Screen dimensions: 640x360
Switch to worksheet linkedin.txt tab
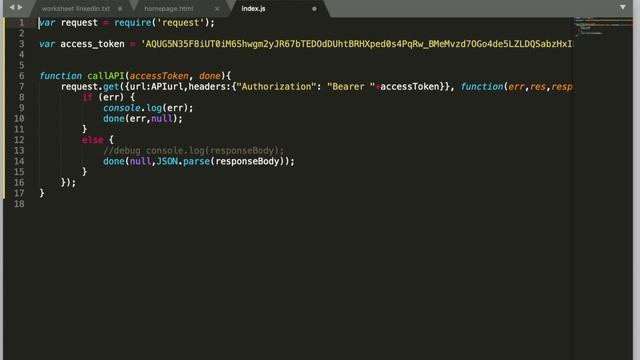[76, 9]
